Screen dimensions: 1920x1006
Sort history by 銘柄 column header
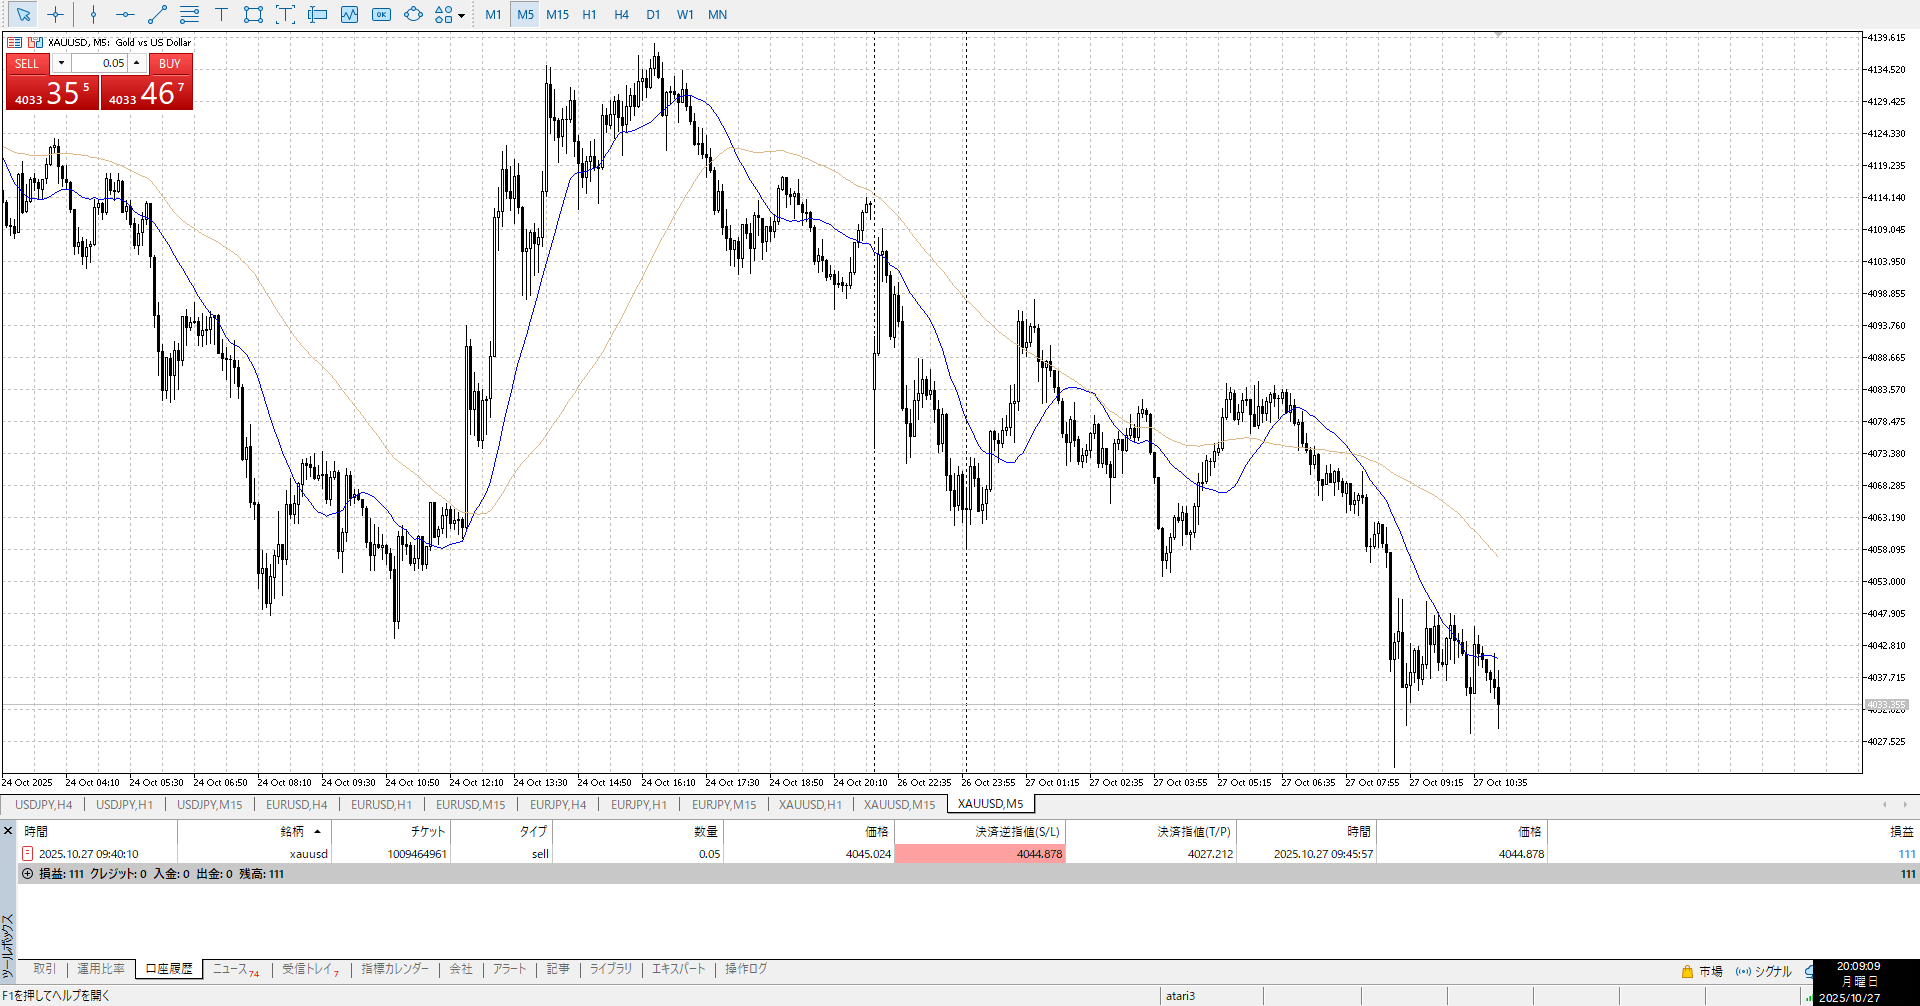292,831
